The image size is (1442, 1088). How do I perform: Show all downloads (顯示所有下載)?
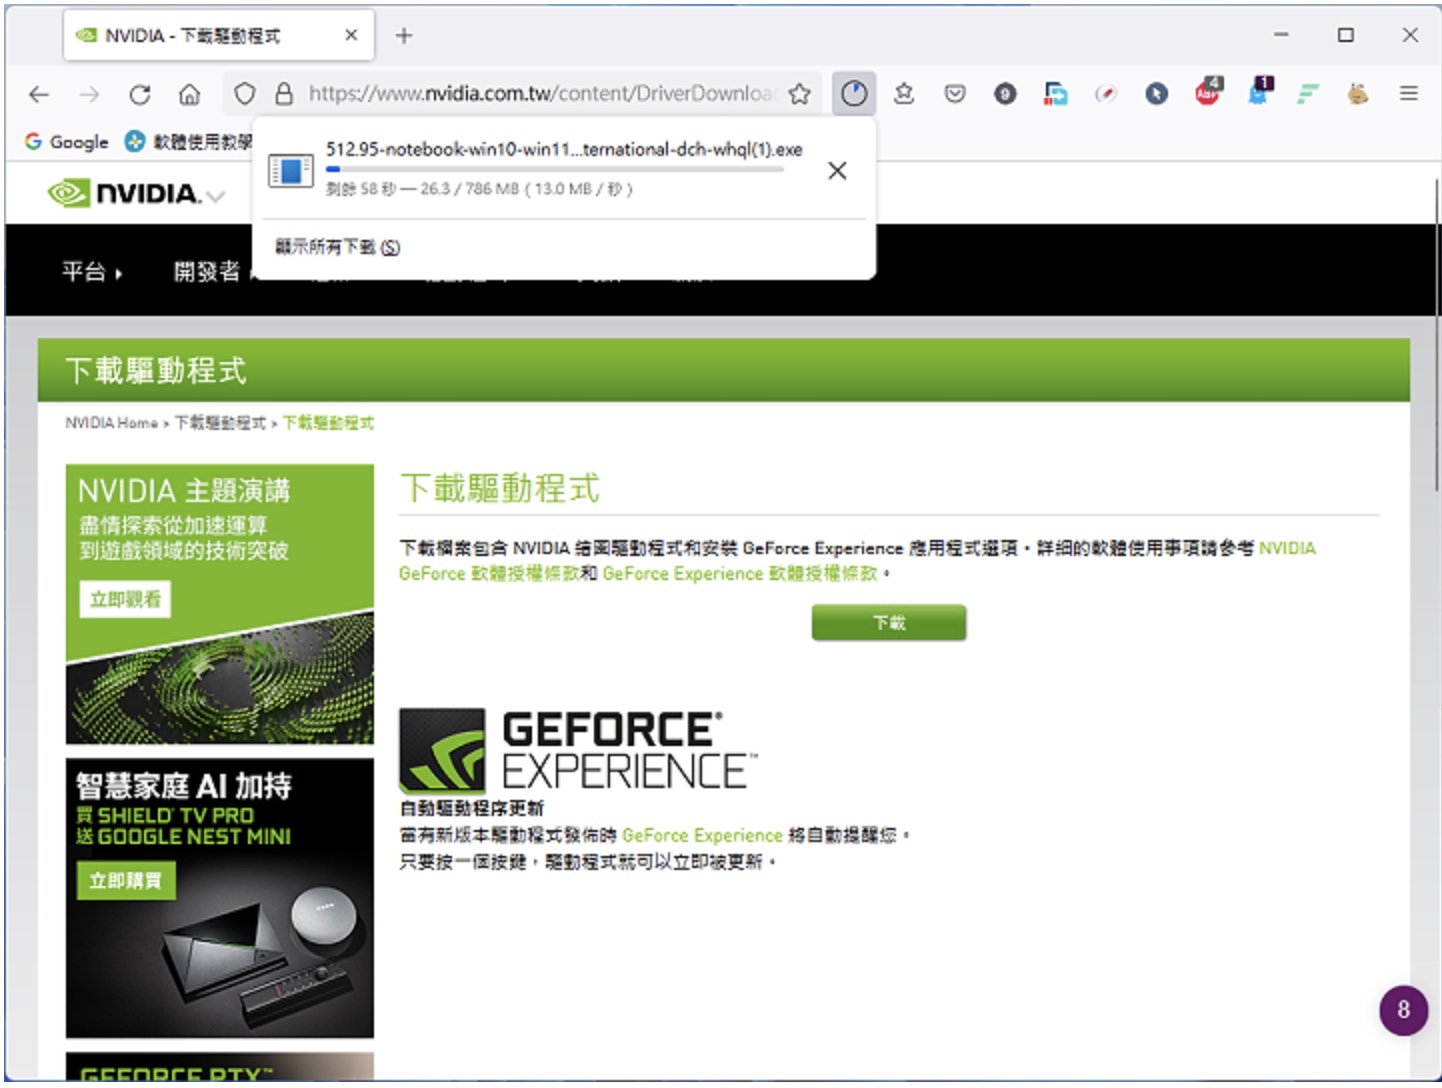click(337, 247)
